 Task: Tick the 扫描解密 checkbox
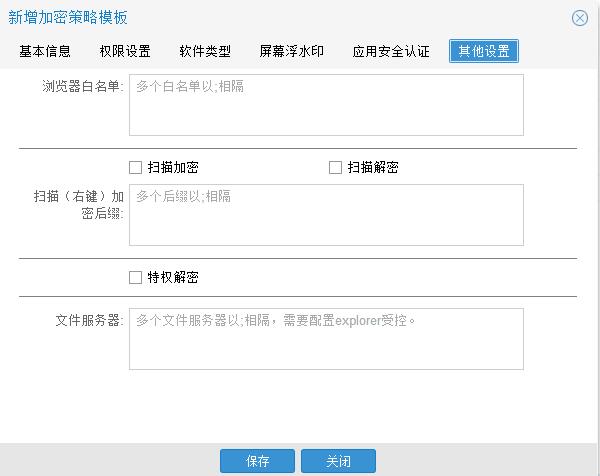336,168
